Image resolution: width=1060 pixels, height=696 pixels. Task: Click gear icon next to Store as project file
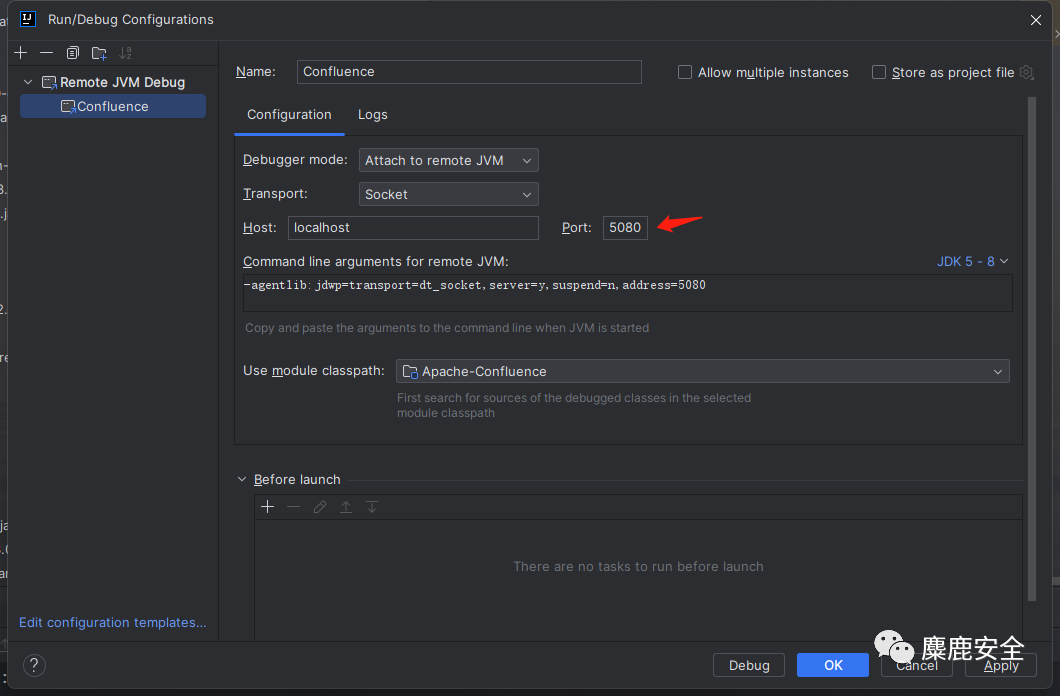(x=1027, y=72)
